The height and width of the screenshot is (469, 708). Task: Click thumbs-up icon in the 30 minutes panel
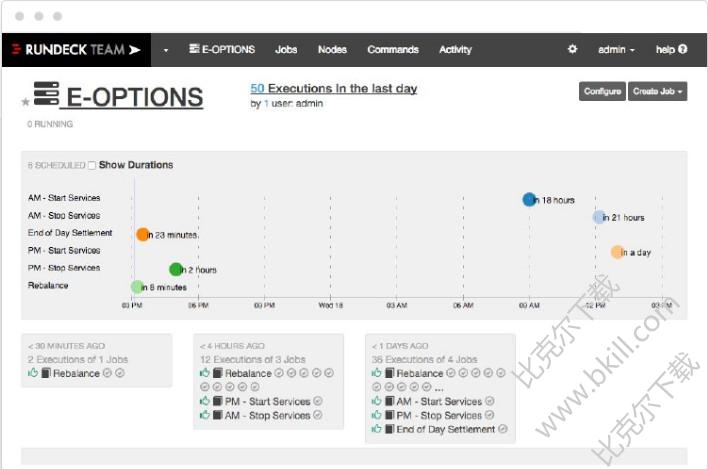[x=33, y=374]
